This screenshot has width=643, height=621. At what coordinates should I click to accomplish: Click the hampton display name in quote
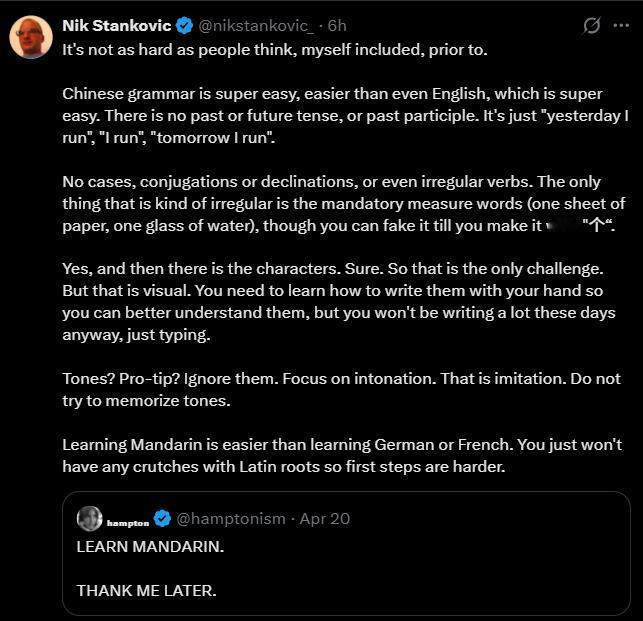128,522
